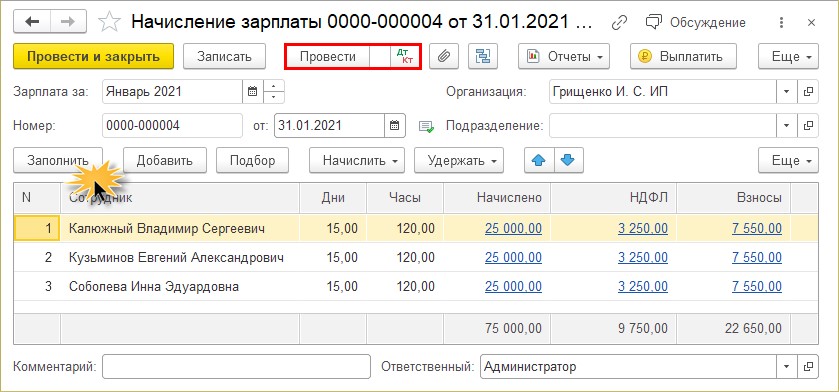Go forward with the right arrow
This screenshot has width=839, height=392.
(69, 22)
